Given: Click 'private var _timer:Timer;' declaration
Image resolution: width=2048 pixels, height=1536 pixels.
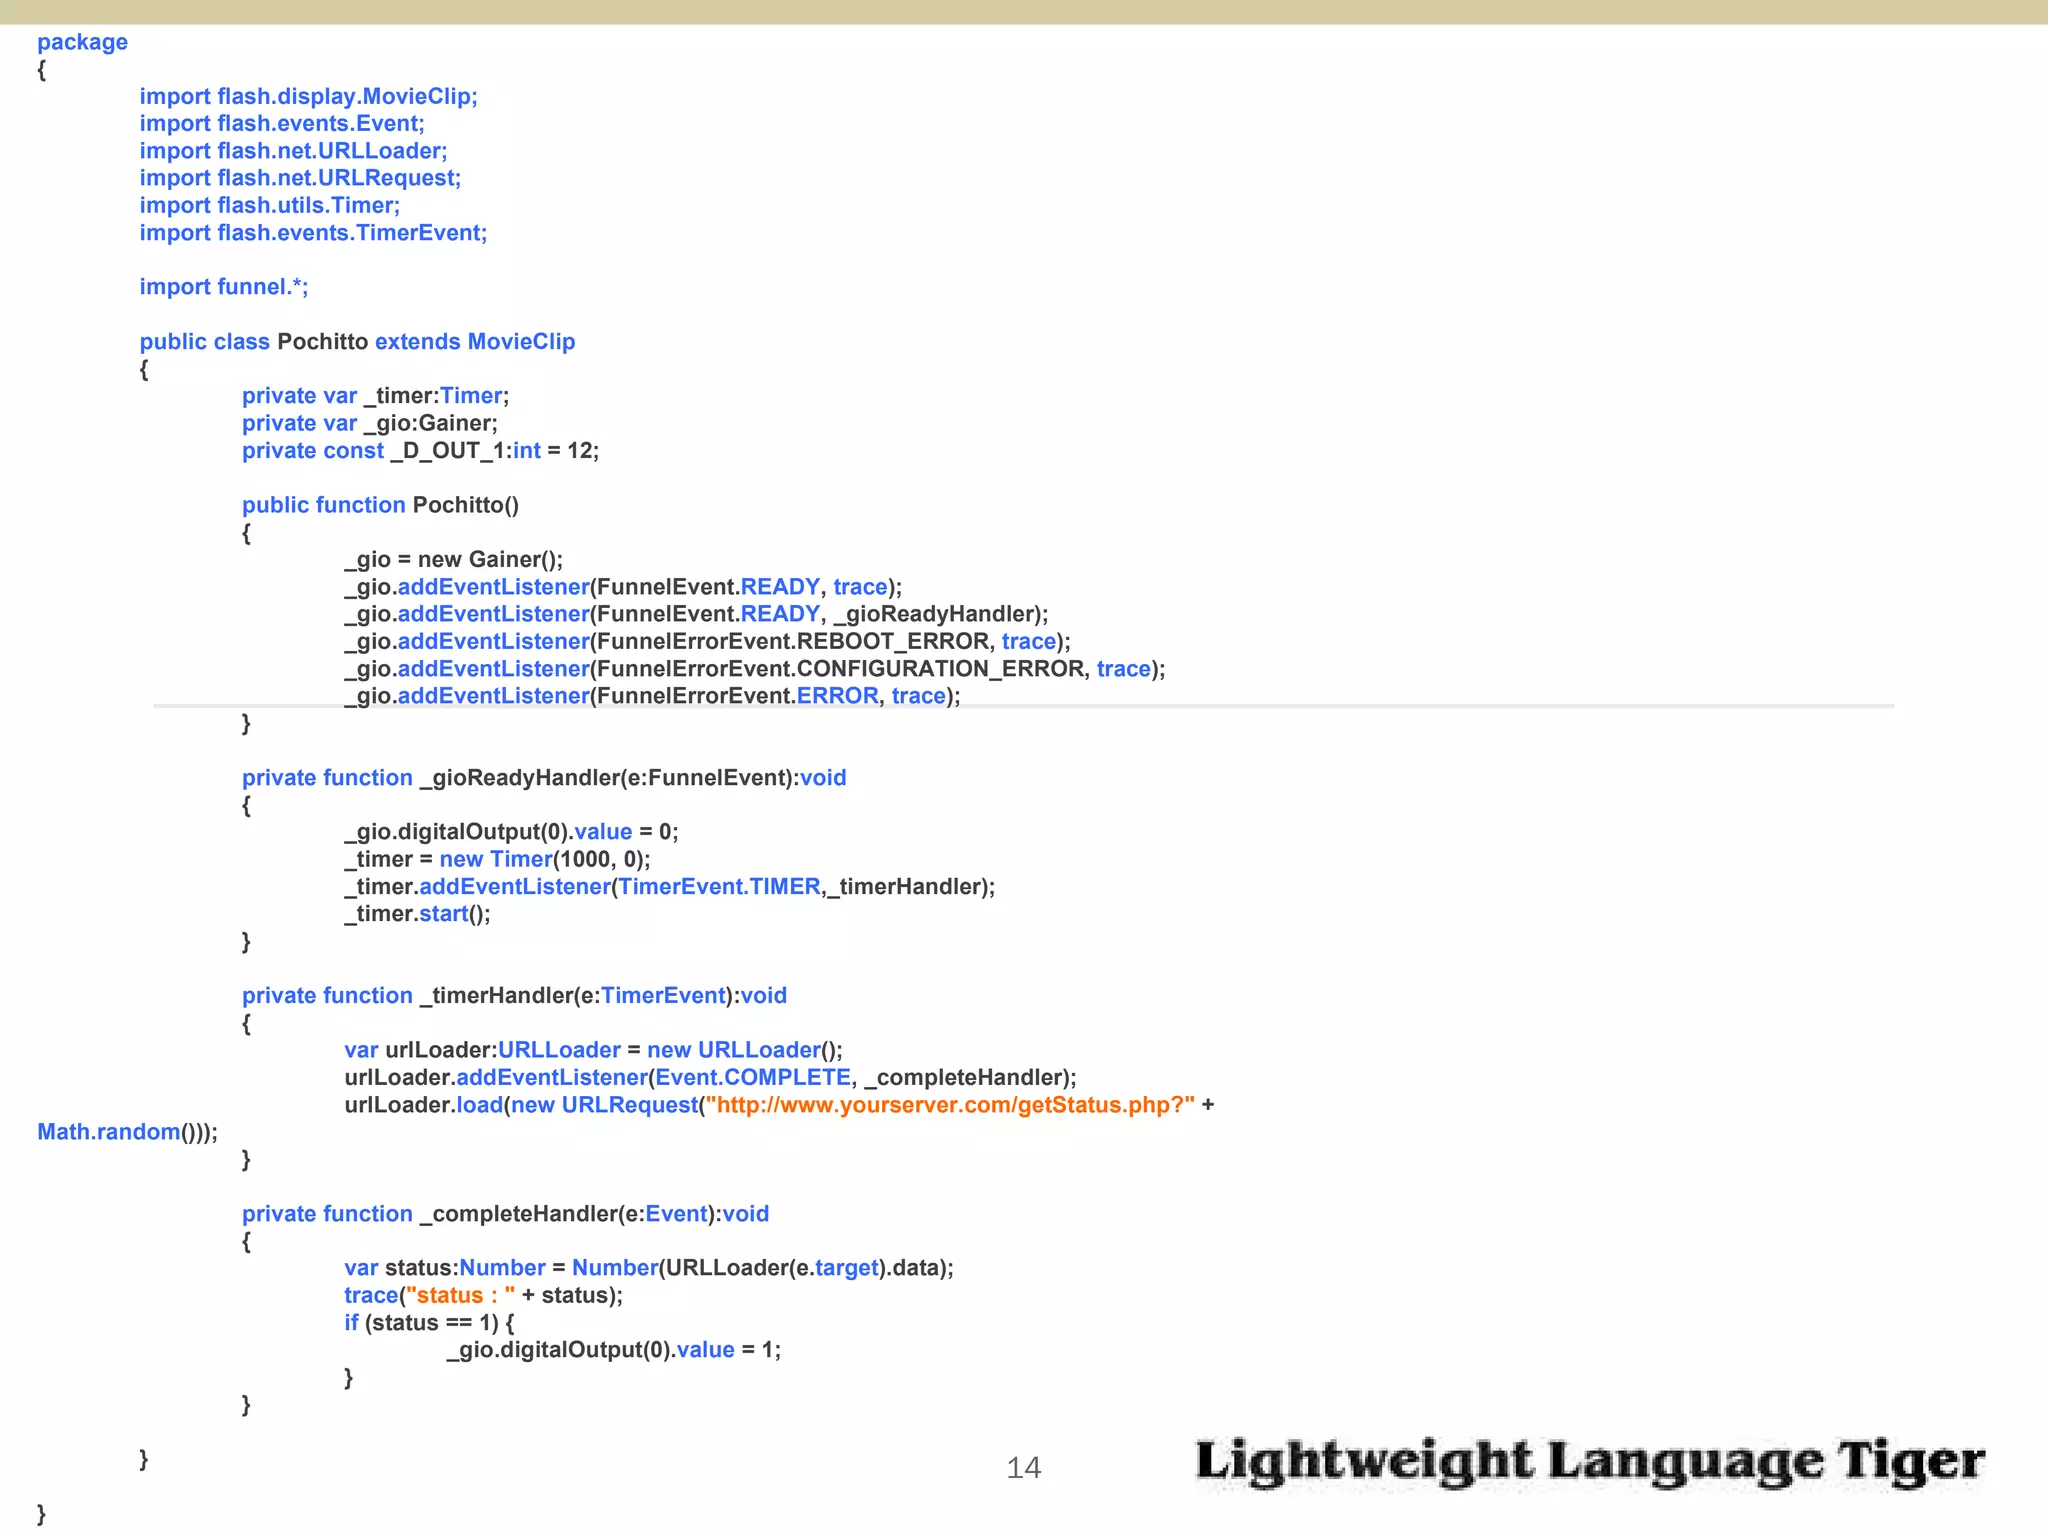Looking at the screenshot, I should point(375,396).
